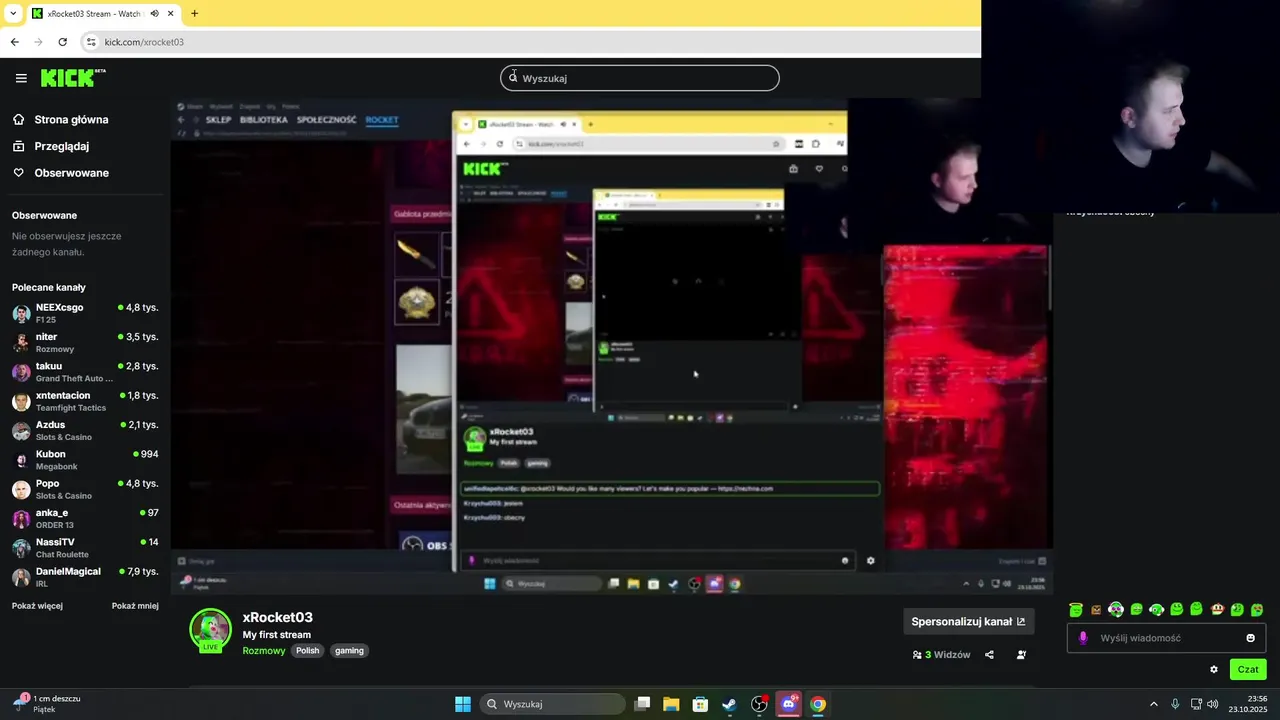Click the live stream video player
Screen dimensions: 1280x720
pos(612,347)
